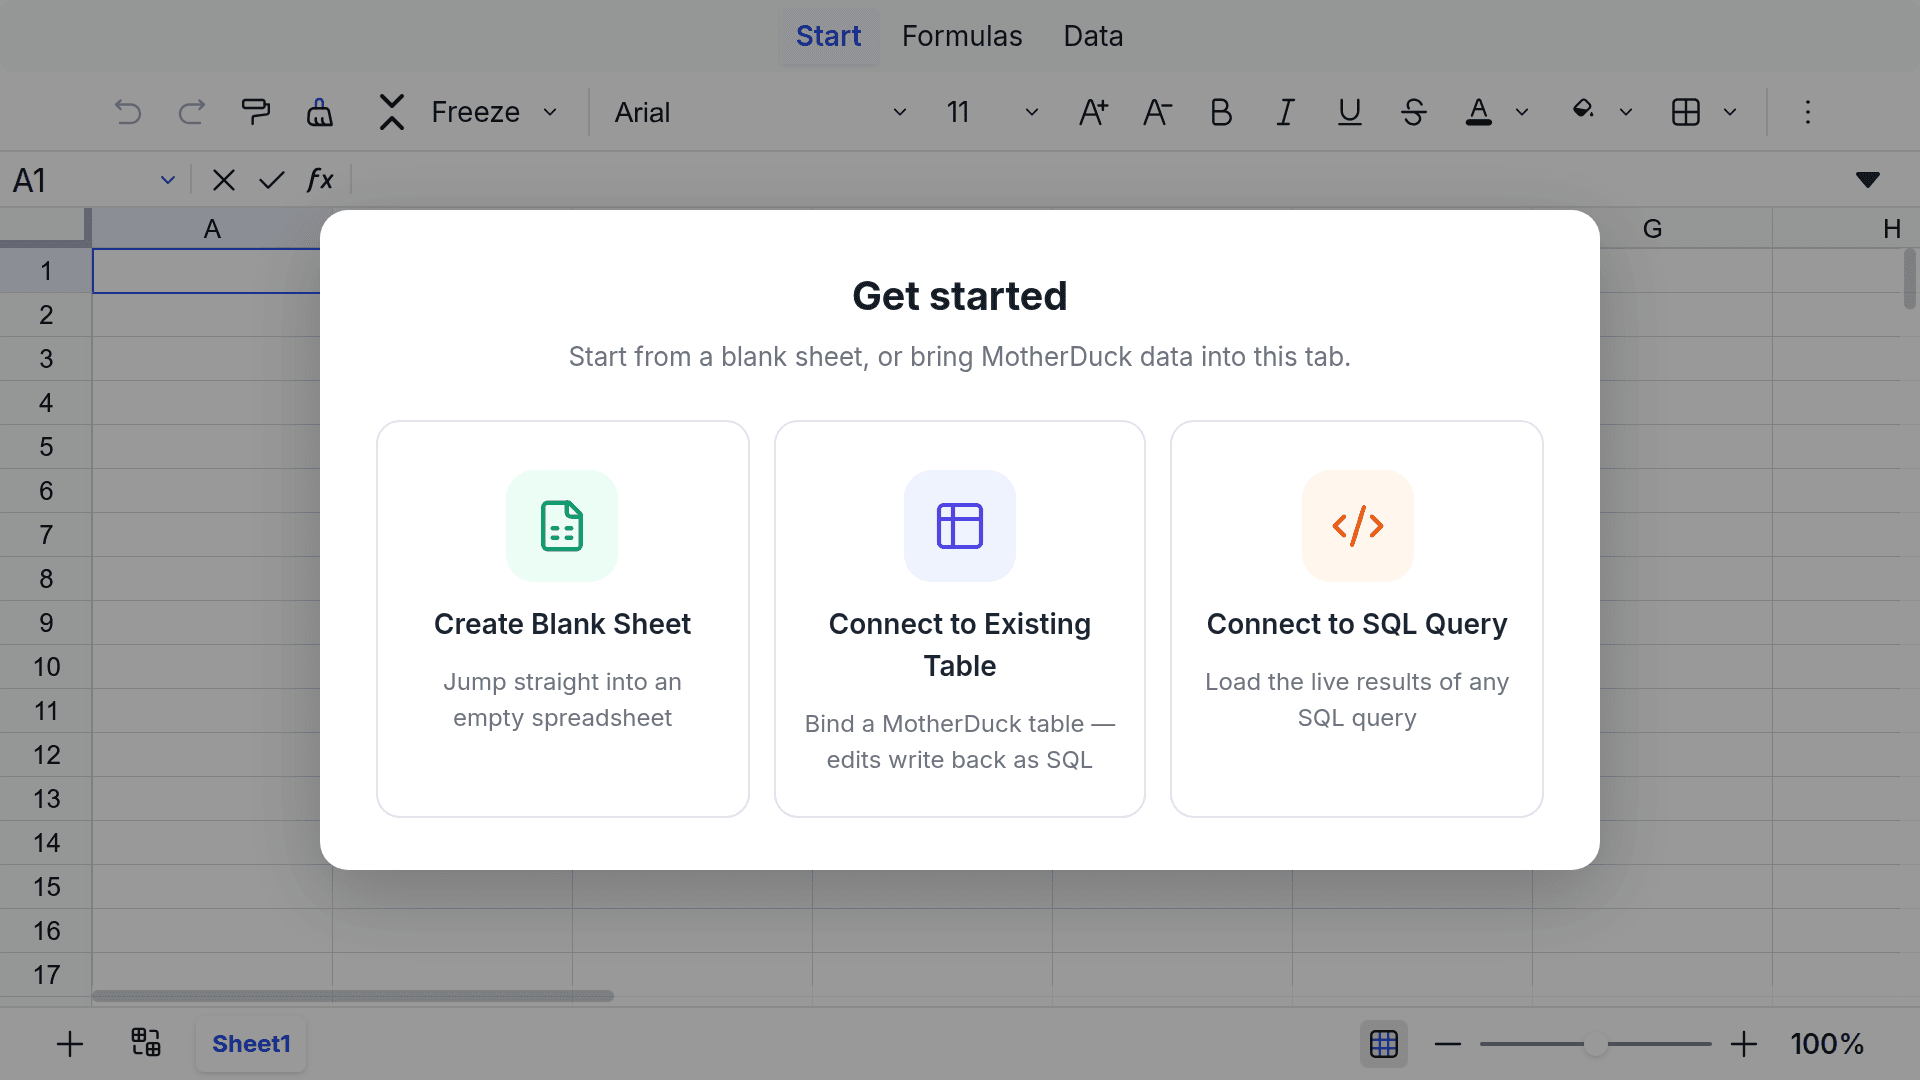Click the clear formatting icon
Viewport: 1920px width, 1080px height.
point(320,112)
